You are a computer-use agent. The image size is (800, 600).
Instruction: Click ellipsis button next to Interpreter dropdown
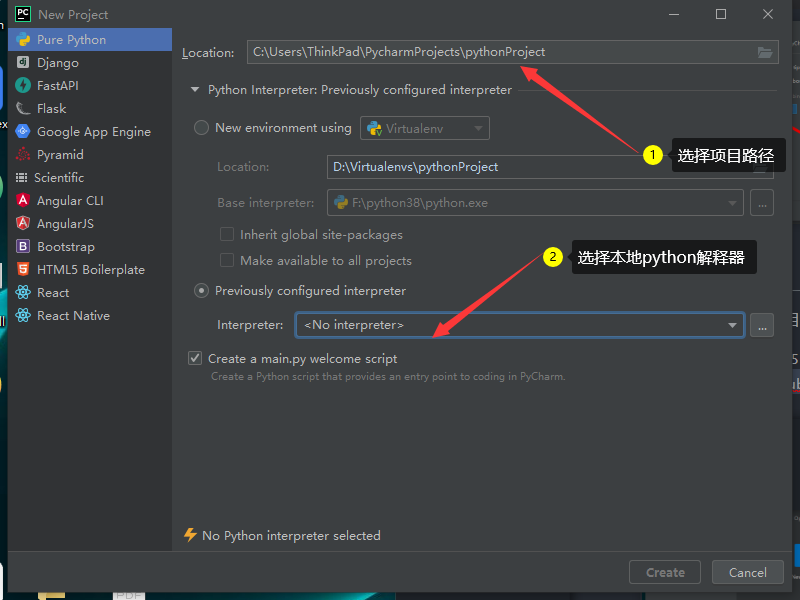(x=762, y=326)
